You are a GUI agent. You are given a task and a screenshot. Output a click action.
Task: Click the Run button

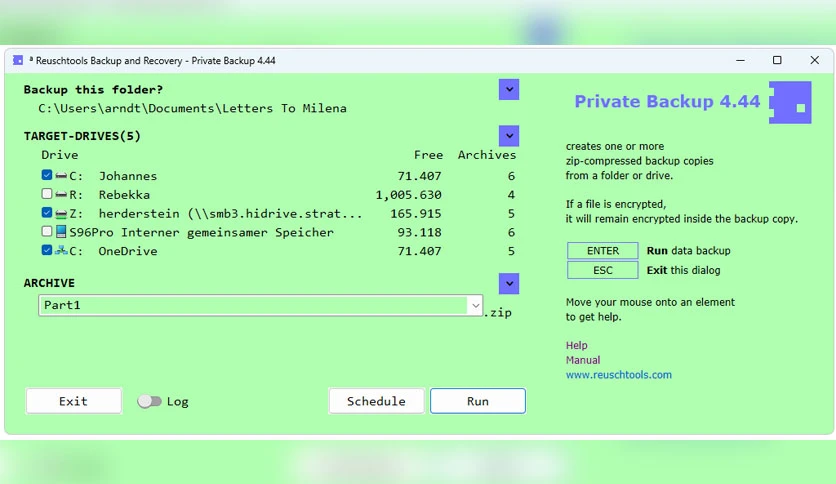(478, 401)
